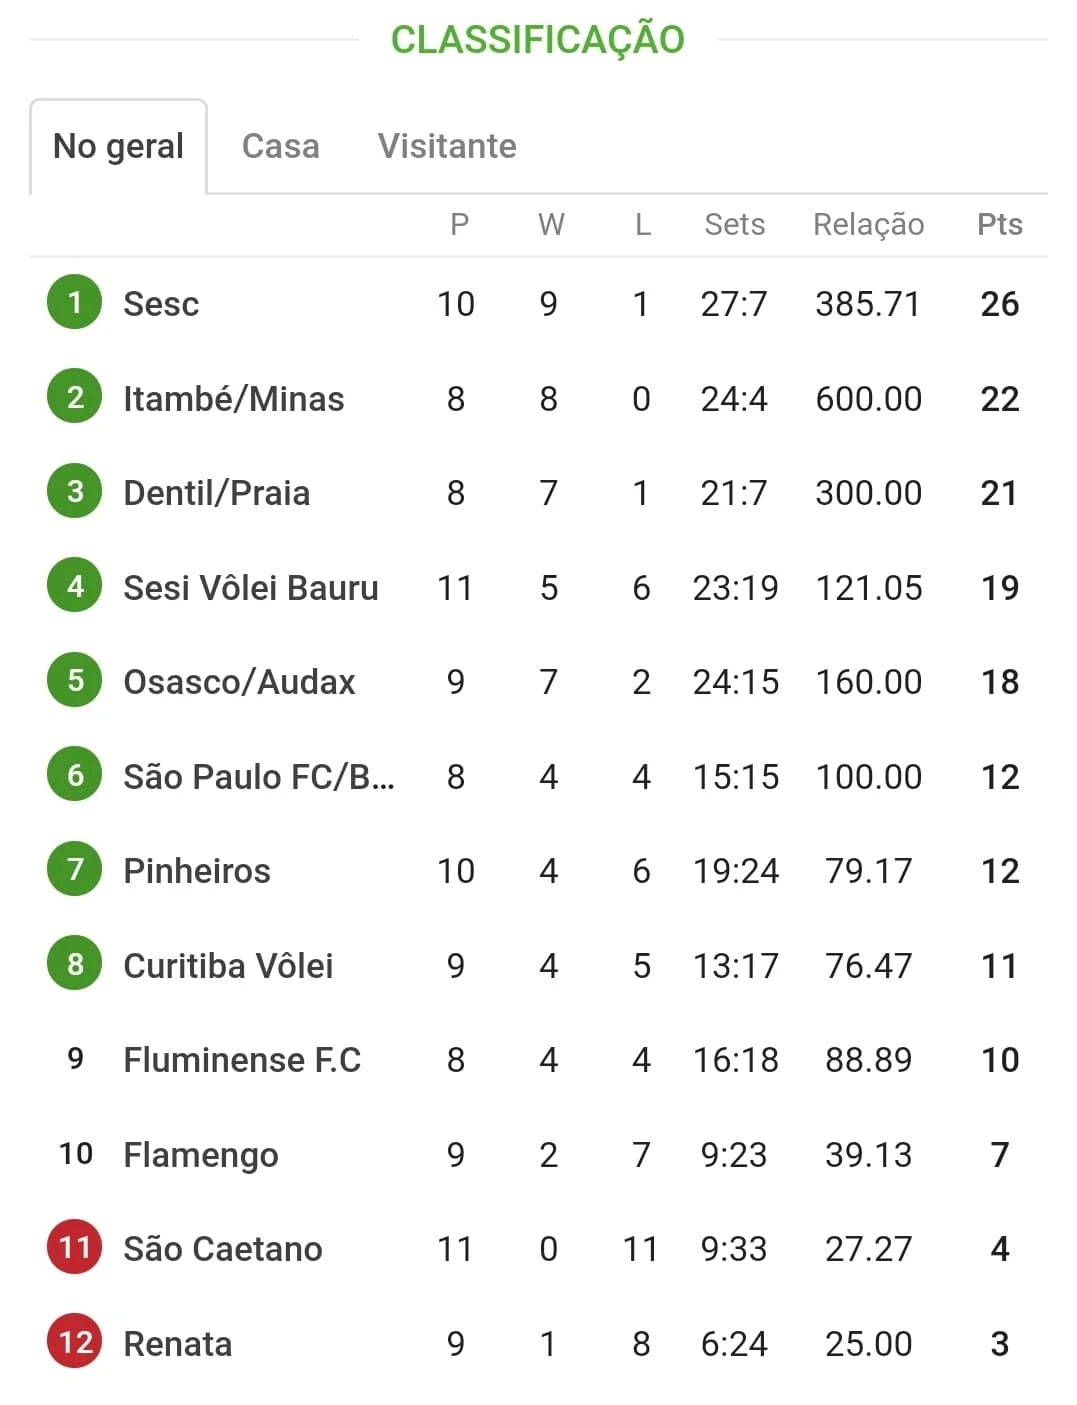1077x1405 pixels.
Task: Select the CLASSIFICAÇÃO heading
Action: point(538,38)
